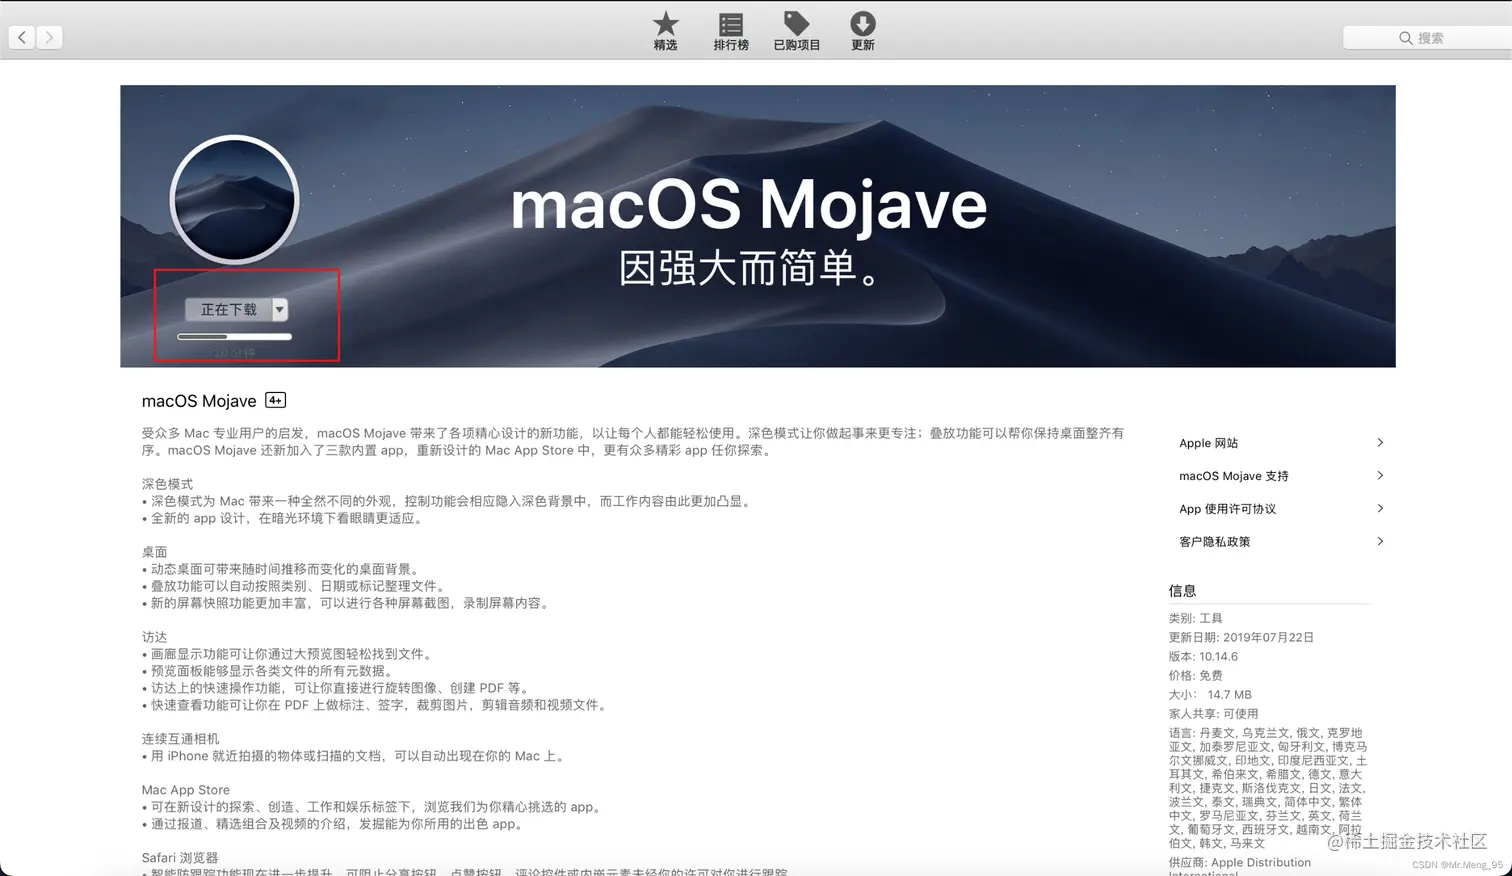The width and height of the screenshot is (1512, 876).
Task: Click the 大小: 14.7 MB text
Action: click(x=1210, y=694)
